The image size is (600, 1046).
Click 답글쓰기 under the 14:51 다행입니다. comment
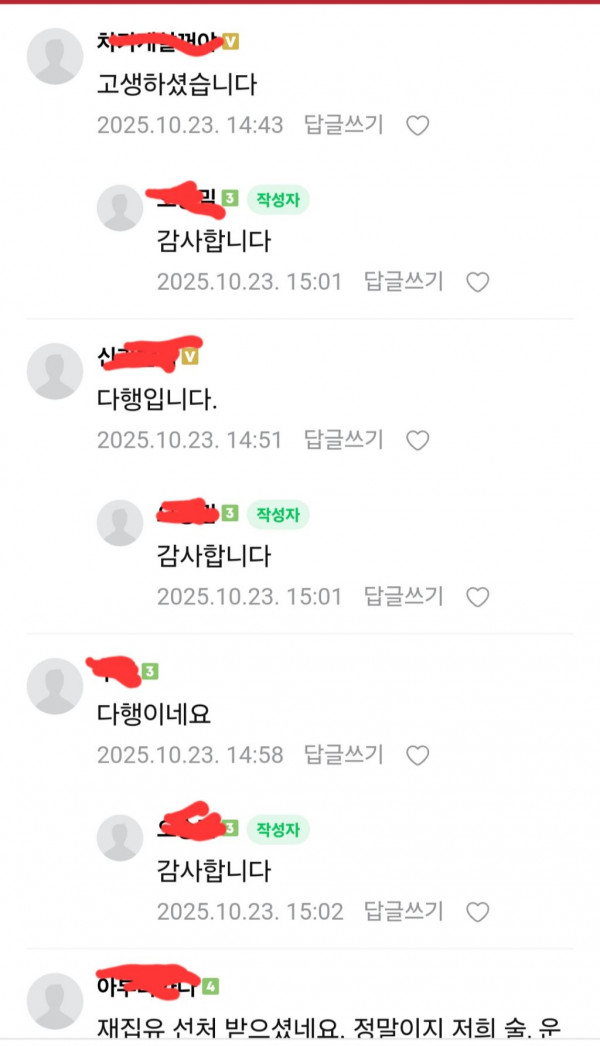[344, 440]
